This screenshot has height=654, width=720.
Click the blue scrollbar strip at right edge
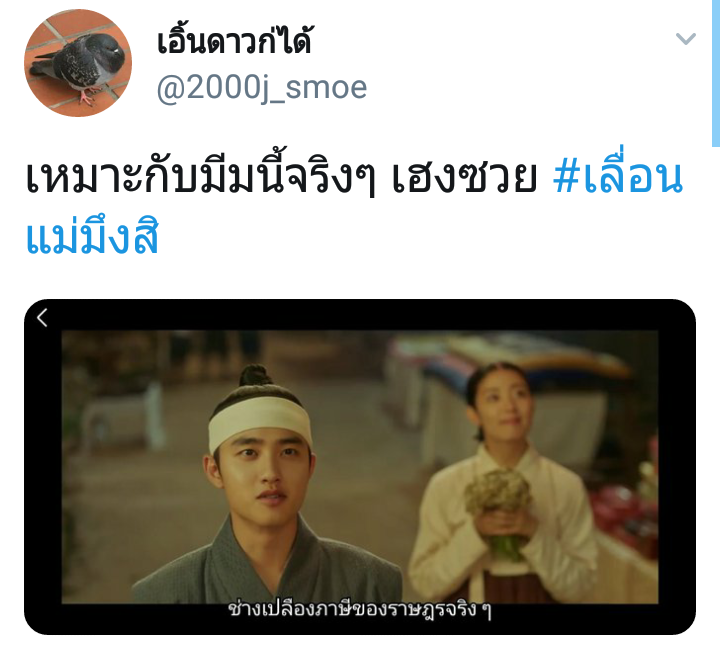tap(716, 73)
